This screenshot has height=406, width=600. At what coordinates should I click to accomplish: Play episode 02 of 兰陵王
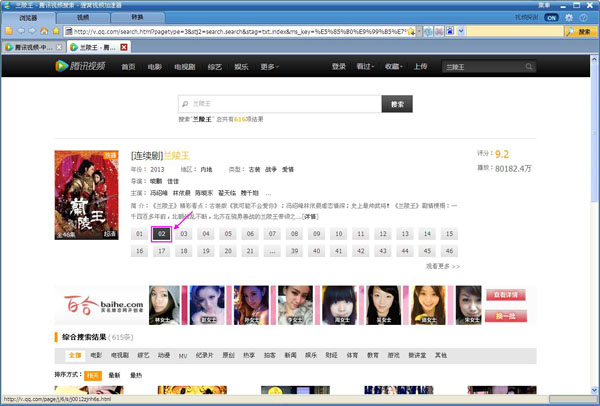click(x=161, y=234)
